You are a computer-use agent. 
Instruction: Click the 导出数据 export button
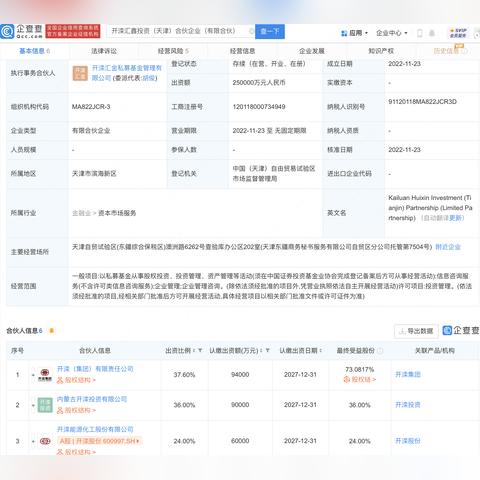tap(416, 331)
